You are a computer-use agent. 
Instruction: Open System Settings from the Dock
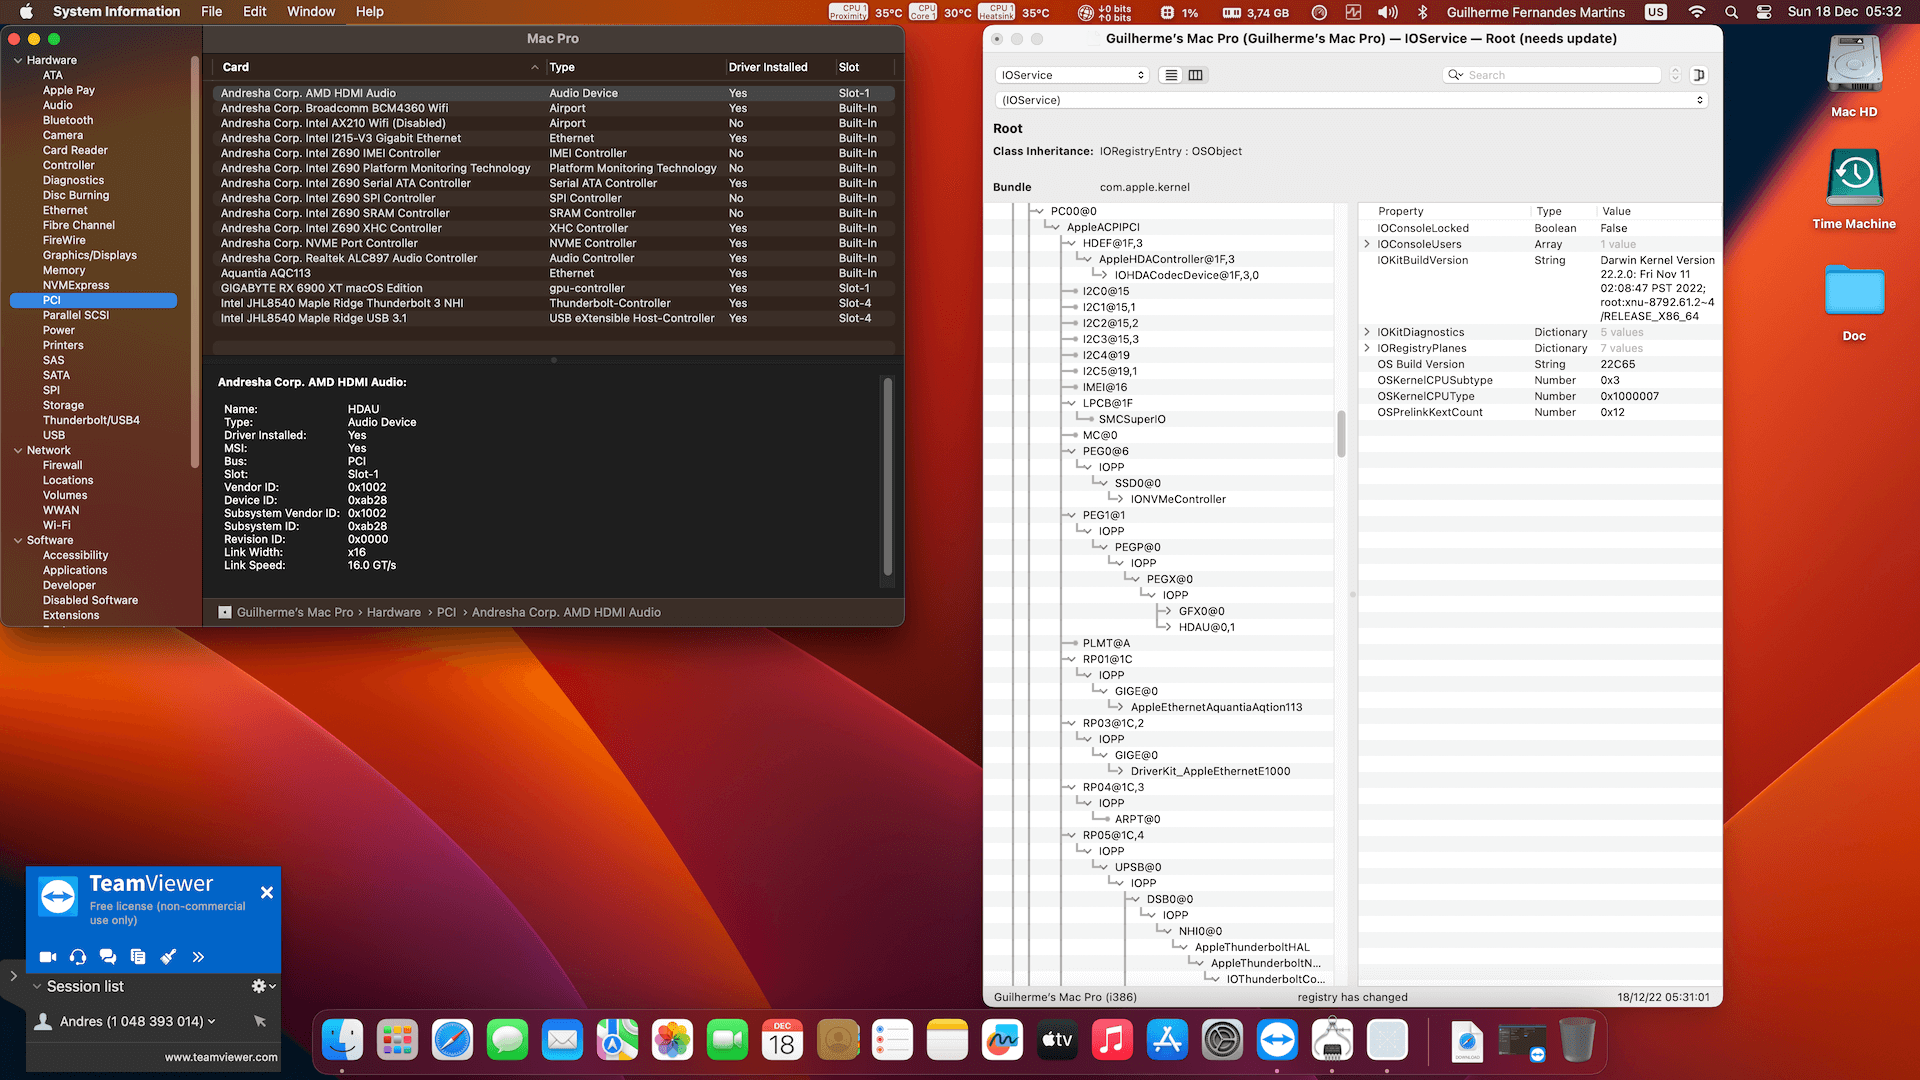tap(1222, 1041)
